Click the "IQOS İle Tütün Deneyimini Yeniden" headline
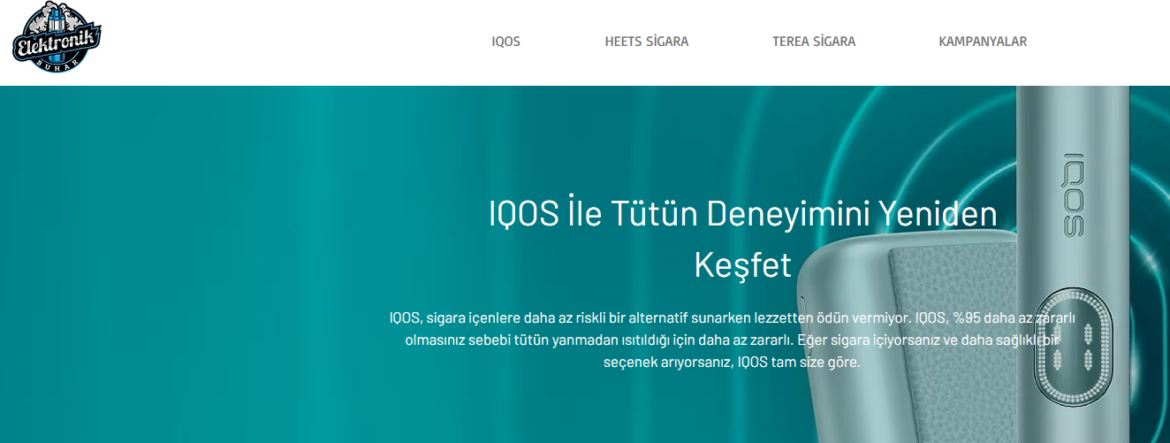1170x443 pixels. point(742,215)
